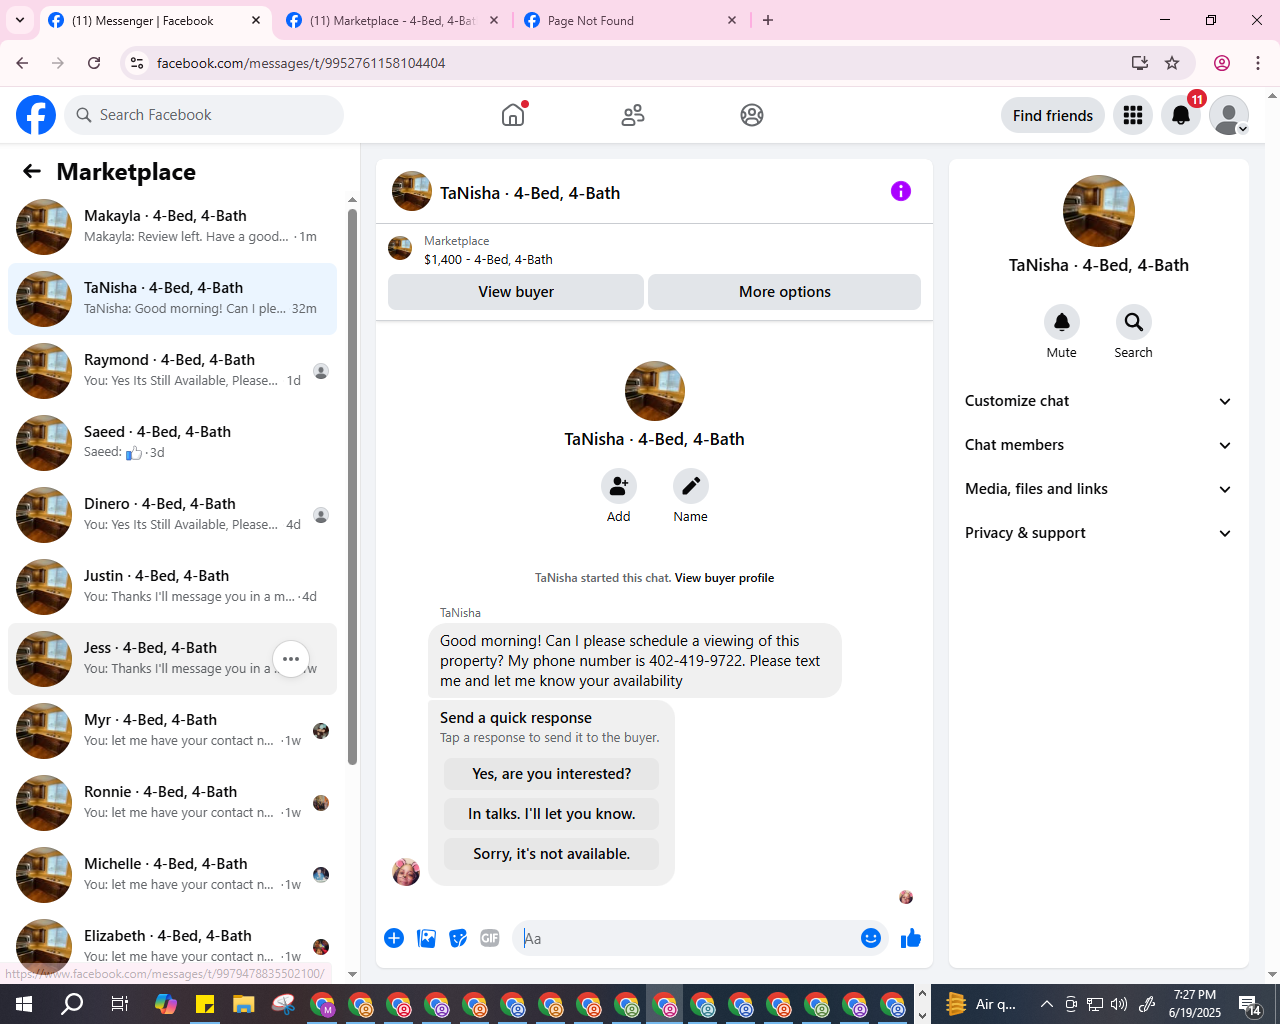Click the conversation list scrollbar
Viewport: 1280px width, 1024px height.
coord(352,487)
